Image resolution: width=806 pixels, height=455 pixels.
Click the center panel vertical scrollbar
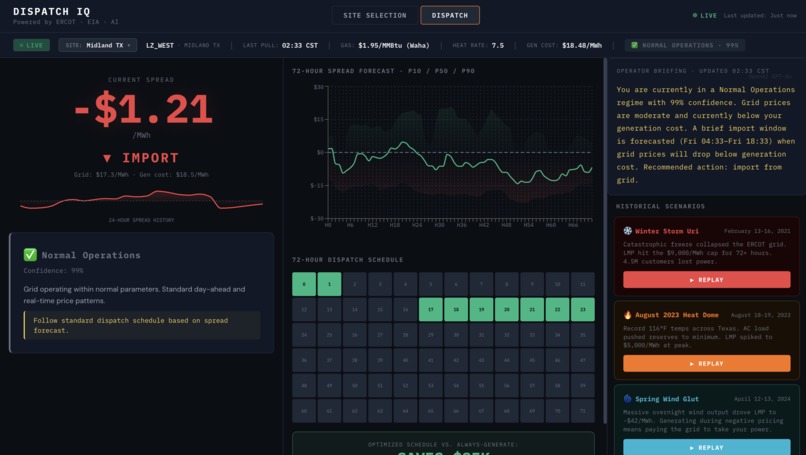click(605, 242)
